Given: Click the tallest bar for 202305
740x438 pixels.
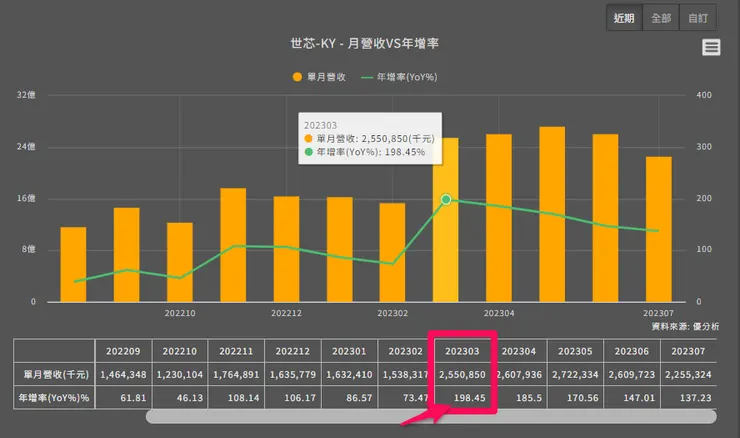Looking at the screenshot, I should point(552,214).
